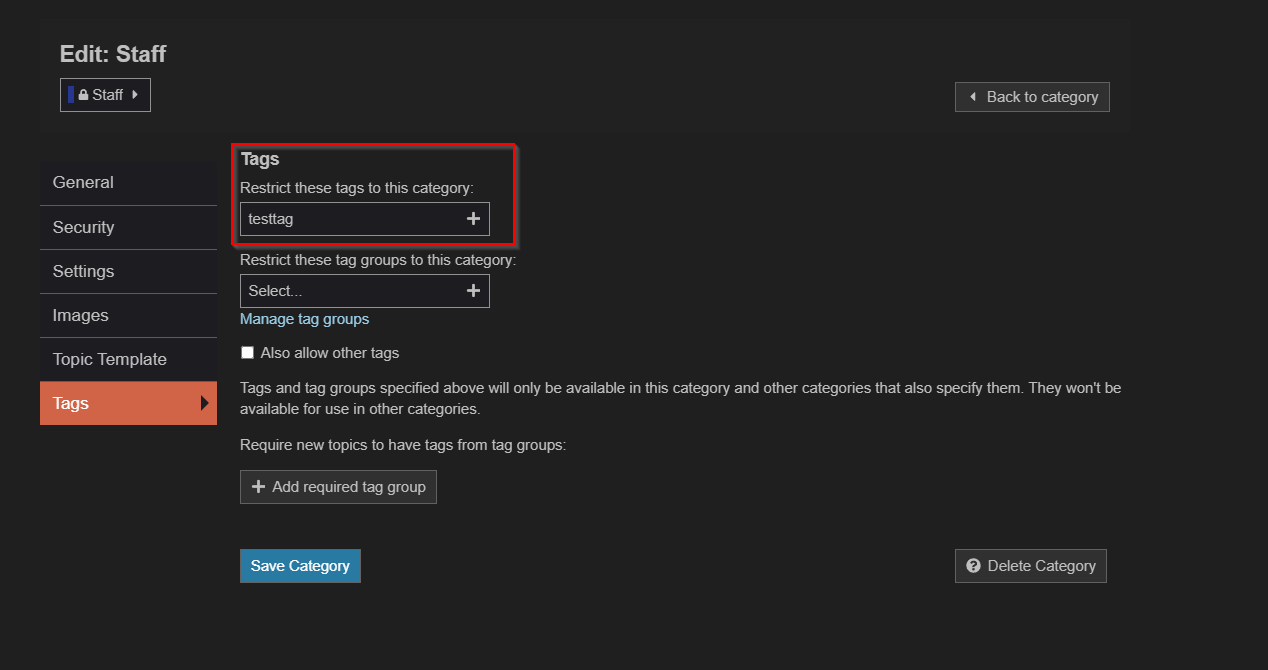
Task: Click the lock icon in Staff badge
Action: point(84,95)
